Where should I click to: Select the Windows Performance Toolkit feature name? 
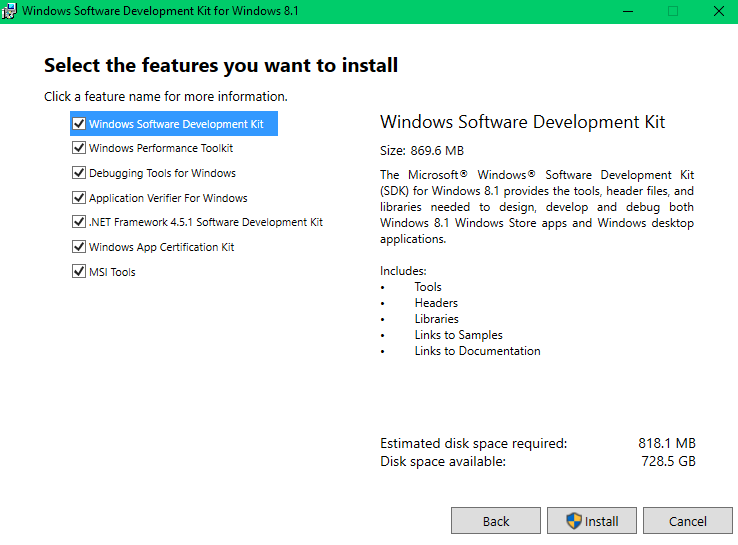[161, 148]
